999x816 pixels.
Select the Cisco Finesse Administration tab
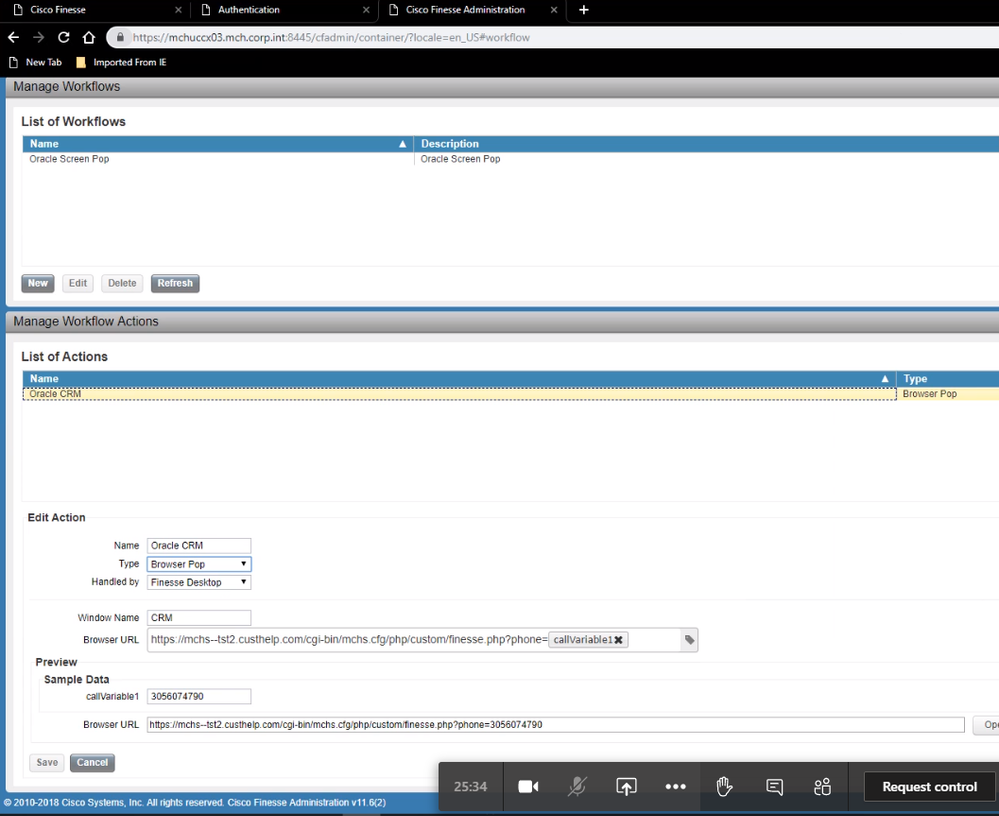click(x=471, y=10)
